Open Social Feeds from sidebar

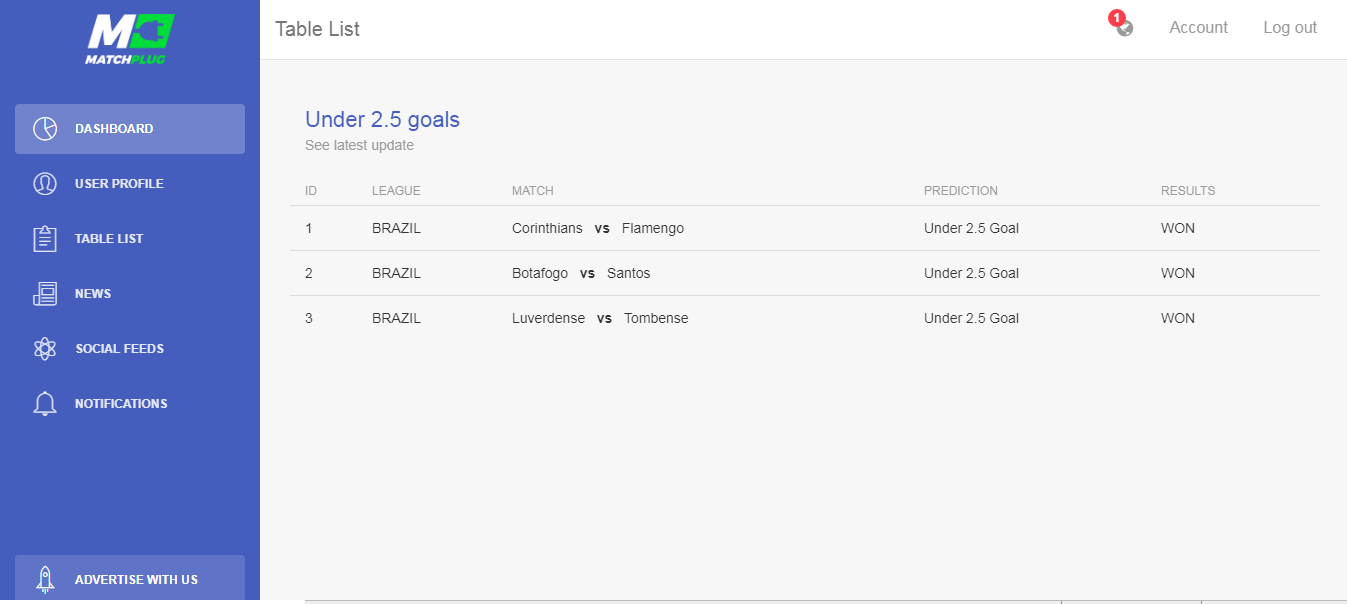tap(130, 349)
